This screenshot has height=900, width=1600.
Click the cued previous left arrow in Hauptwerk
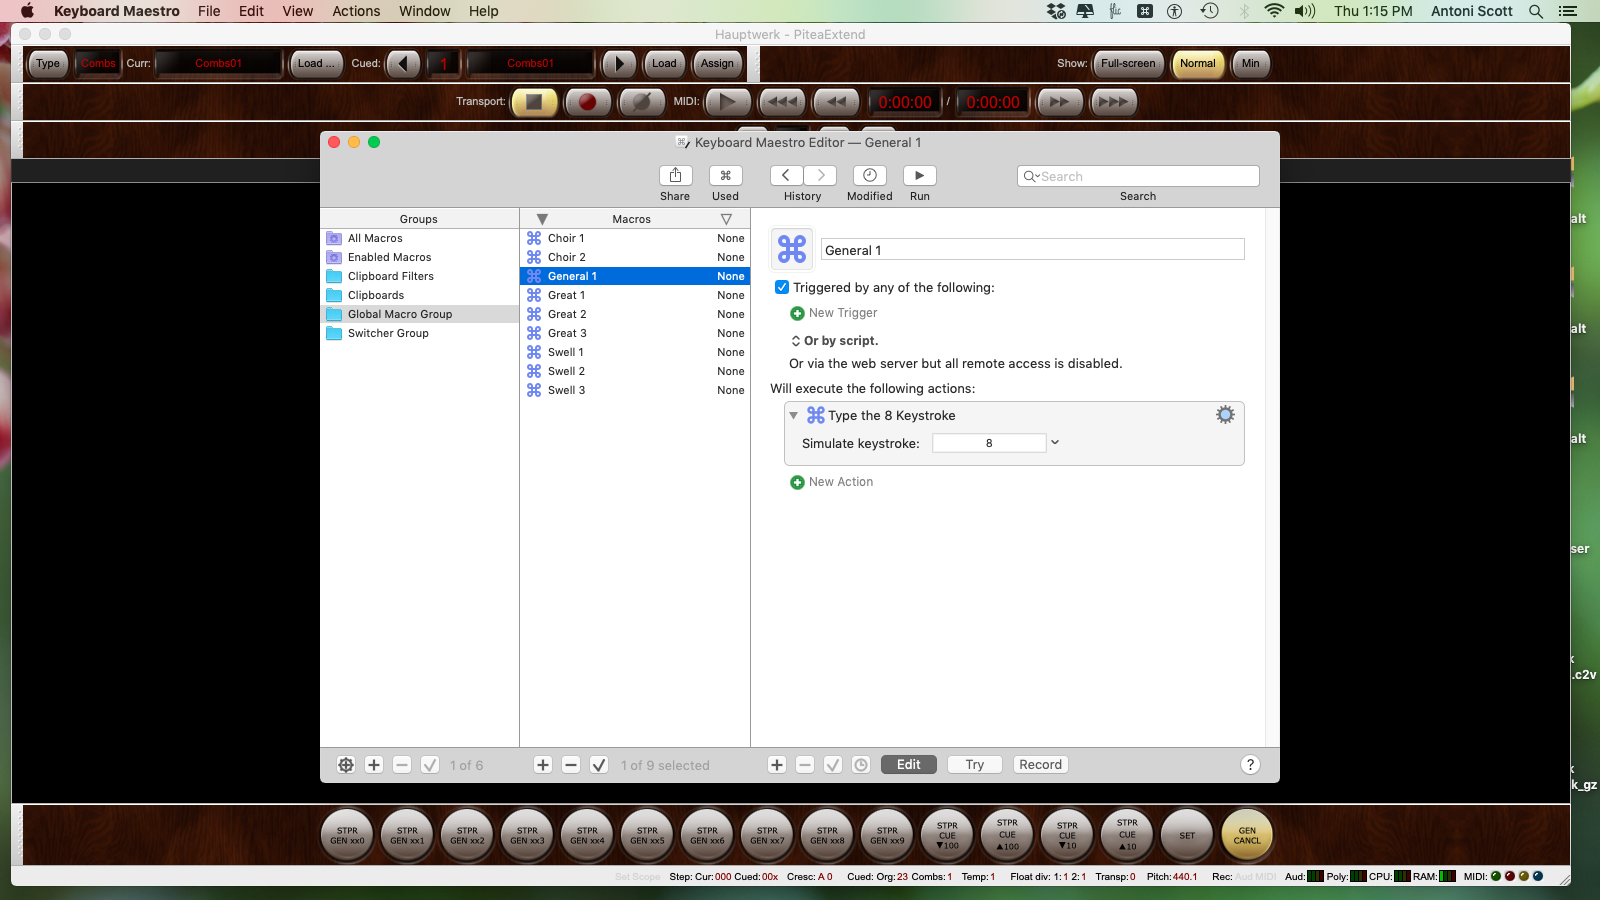403,63
